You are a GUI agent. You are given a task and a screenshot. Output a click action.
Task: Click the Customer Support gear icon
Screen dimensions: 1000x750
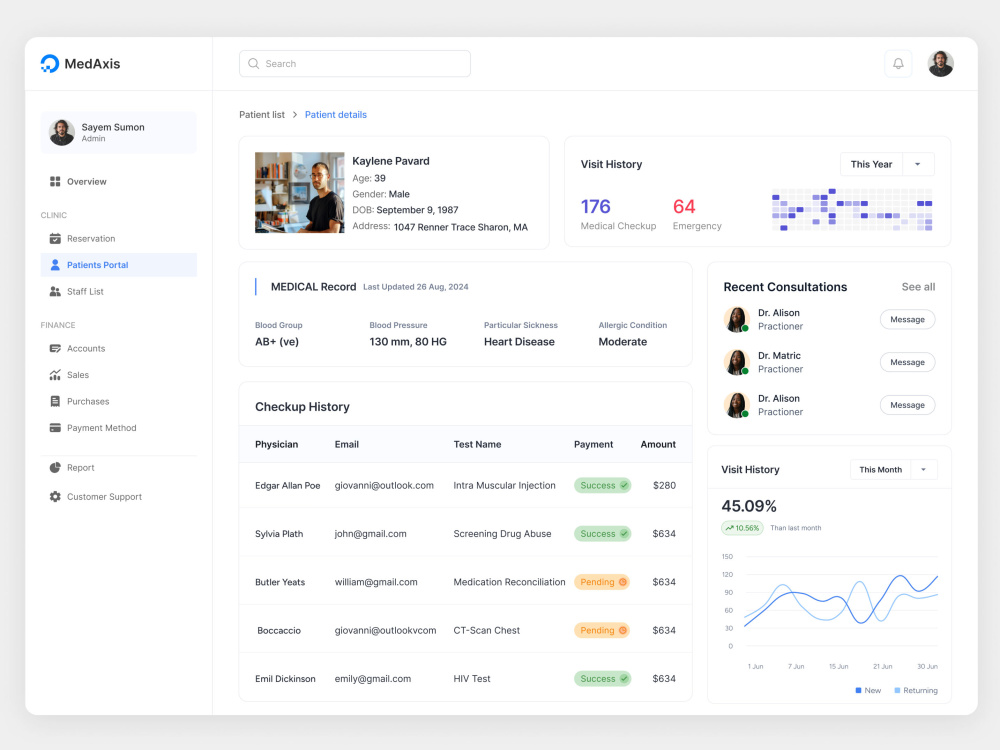tap(55, 497)
